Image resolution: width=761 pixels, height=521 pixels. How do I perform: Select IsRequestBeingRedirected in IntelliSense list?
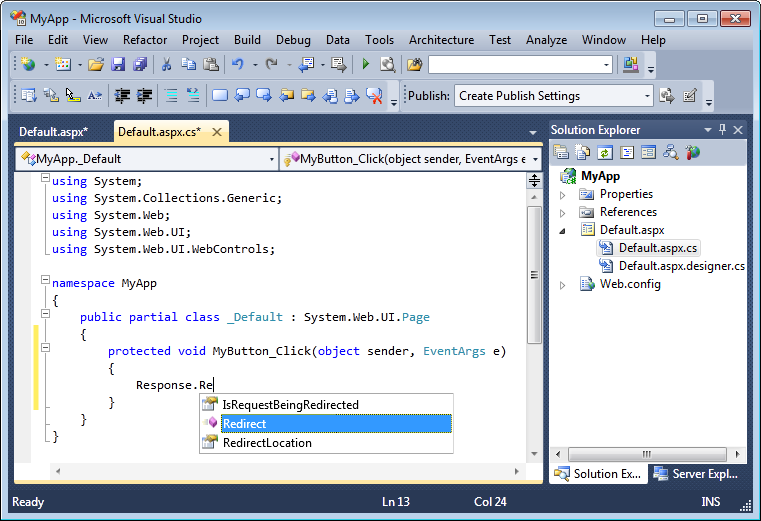click(x=326, y=404)
